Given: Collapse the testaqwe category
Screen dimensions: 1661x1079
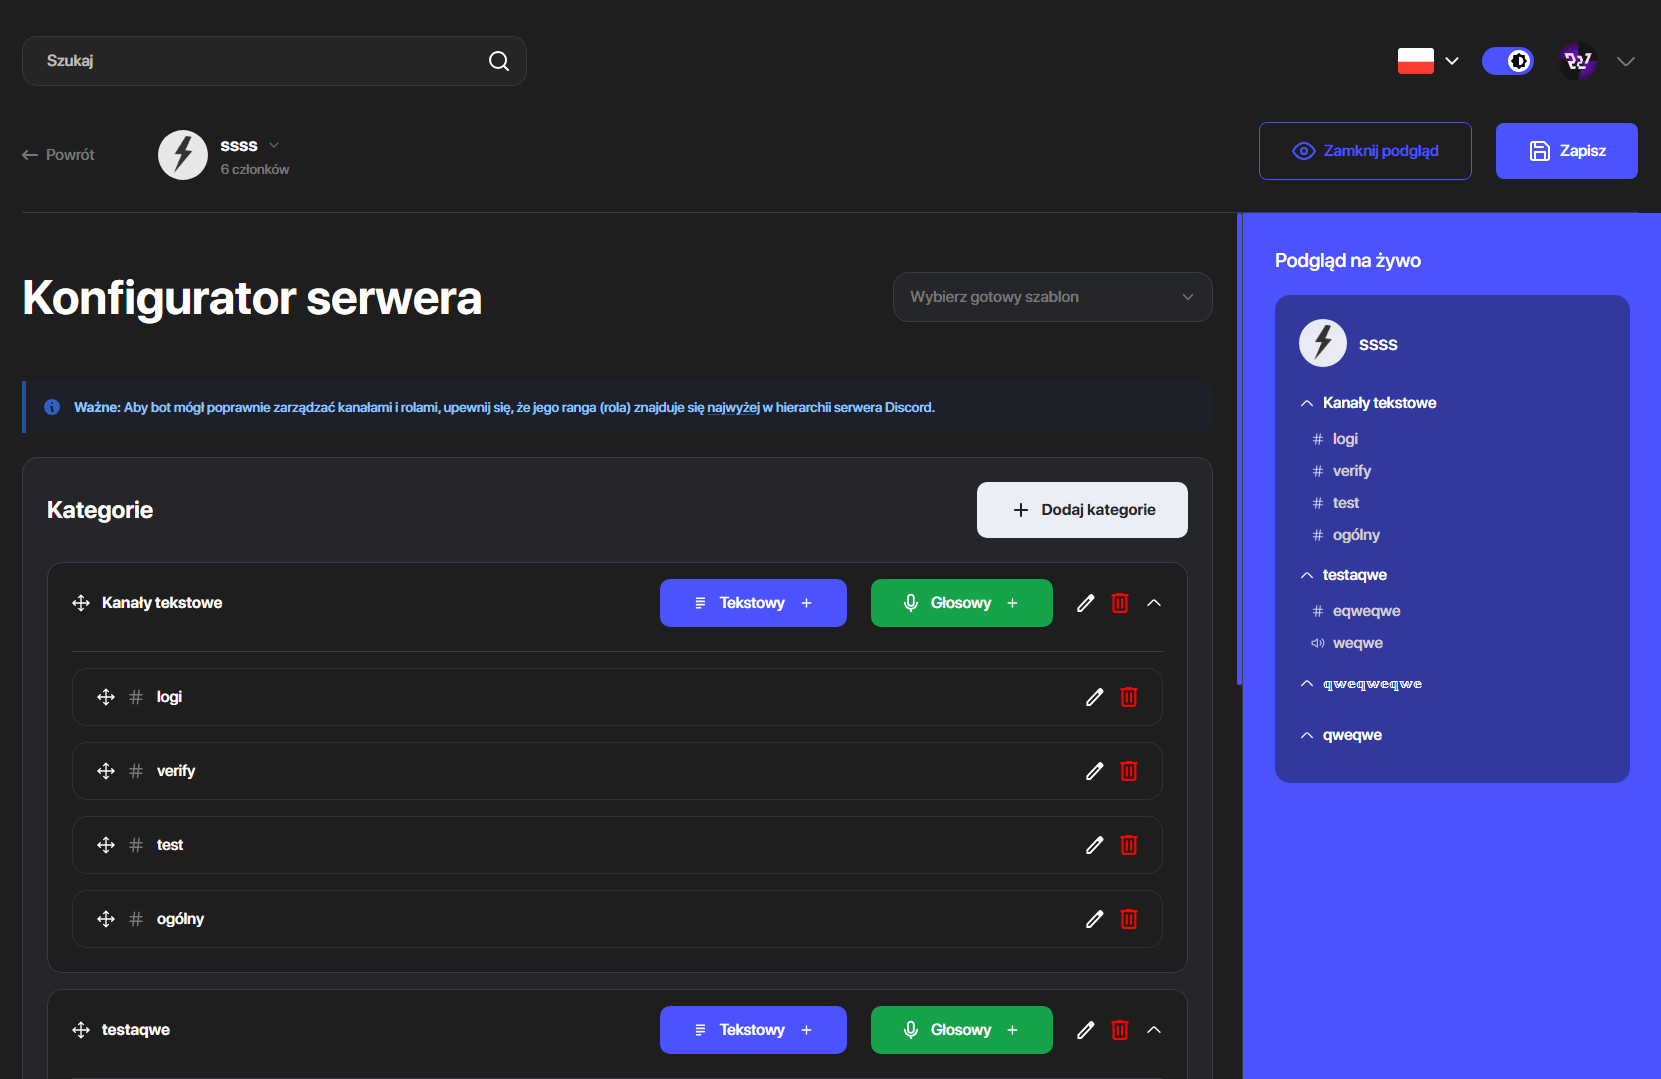Looking at the screenshot, I should click(x=1154, y=1030).
